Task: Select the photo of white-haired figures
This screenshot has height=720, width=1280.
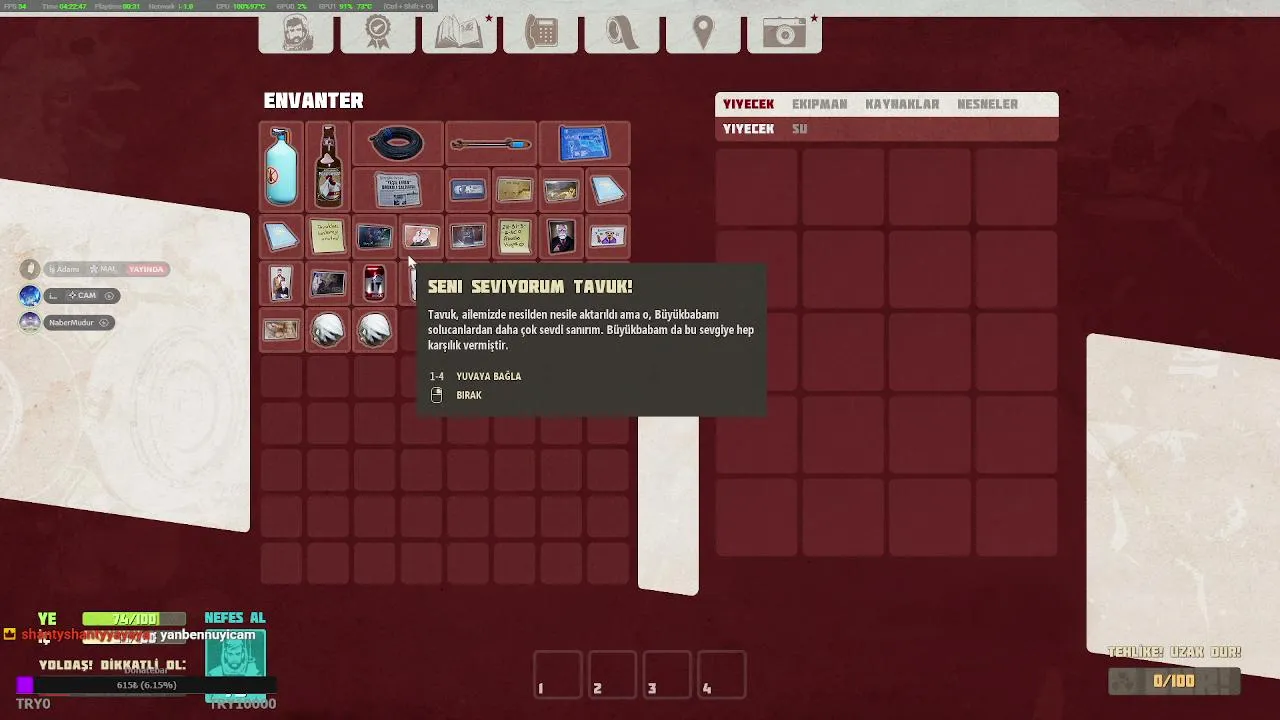Action: click(421, 237)
